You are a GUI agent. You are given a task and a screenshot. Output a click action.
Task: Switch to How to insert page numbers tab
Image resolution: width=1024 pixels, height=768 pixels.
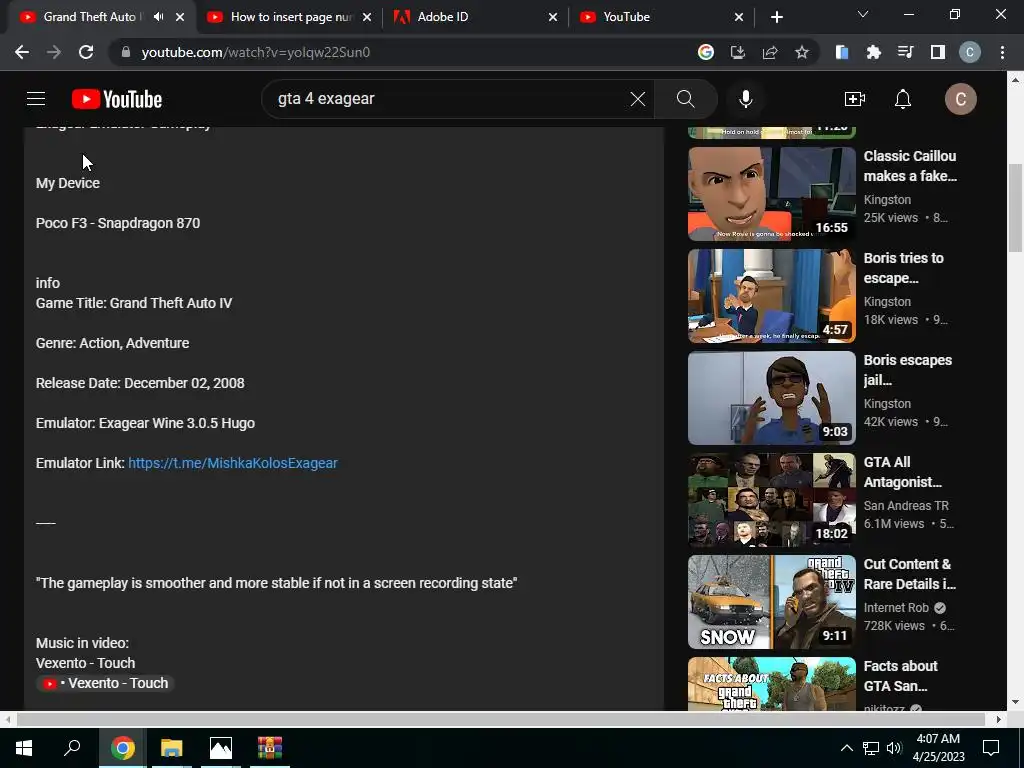pos(291,17)
